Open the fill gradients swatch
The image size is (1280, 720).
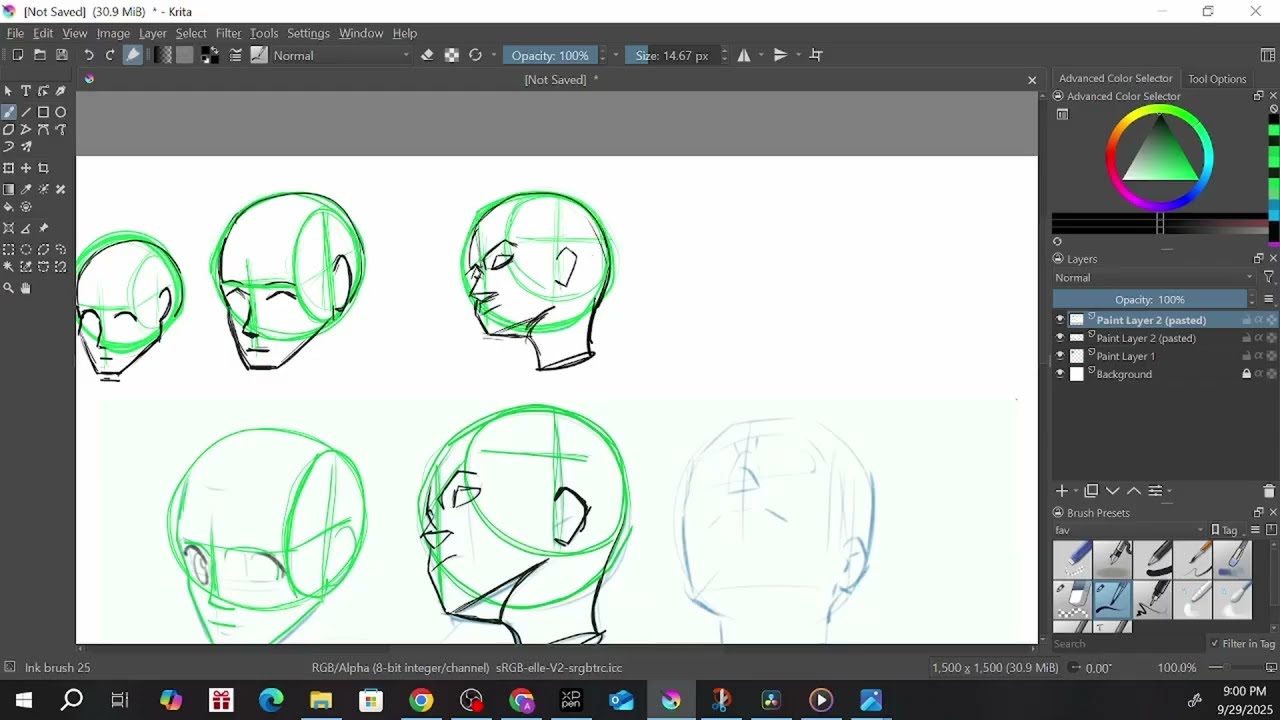click(163, 55)
